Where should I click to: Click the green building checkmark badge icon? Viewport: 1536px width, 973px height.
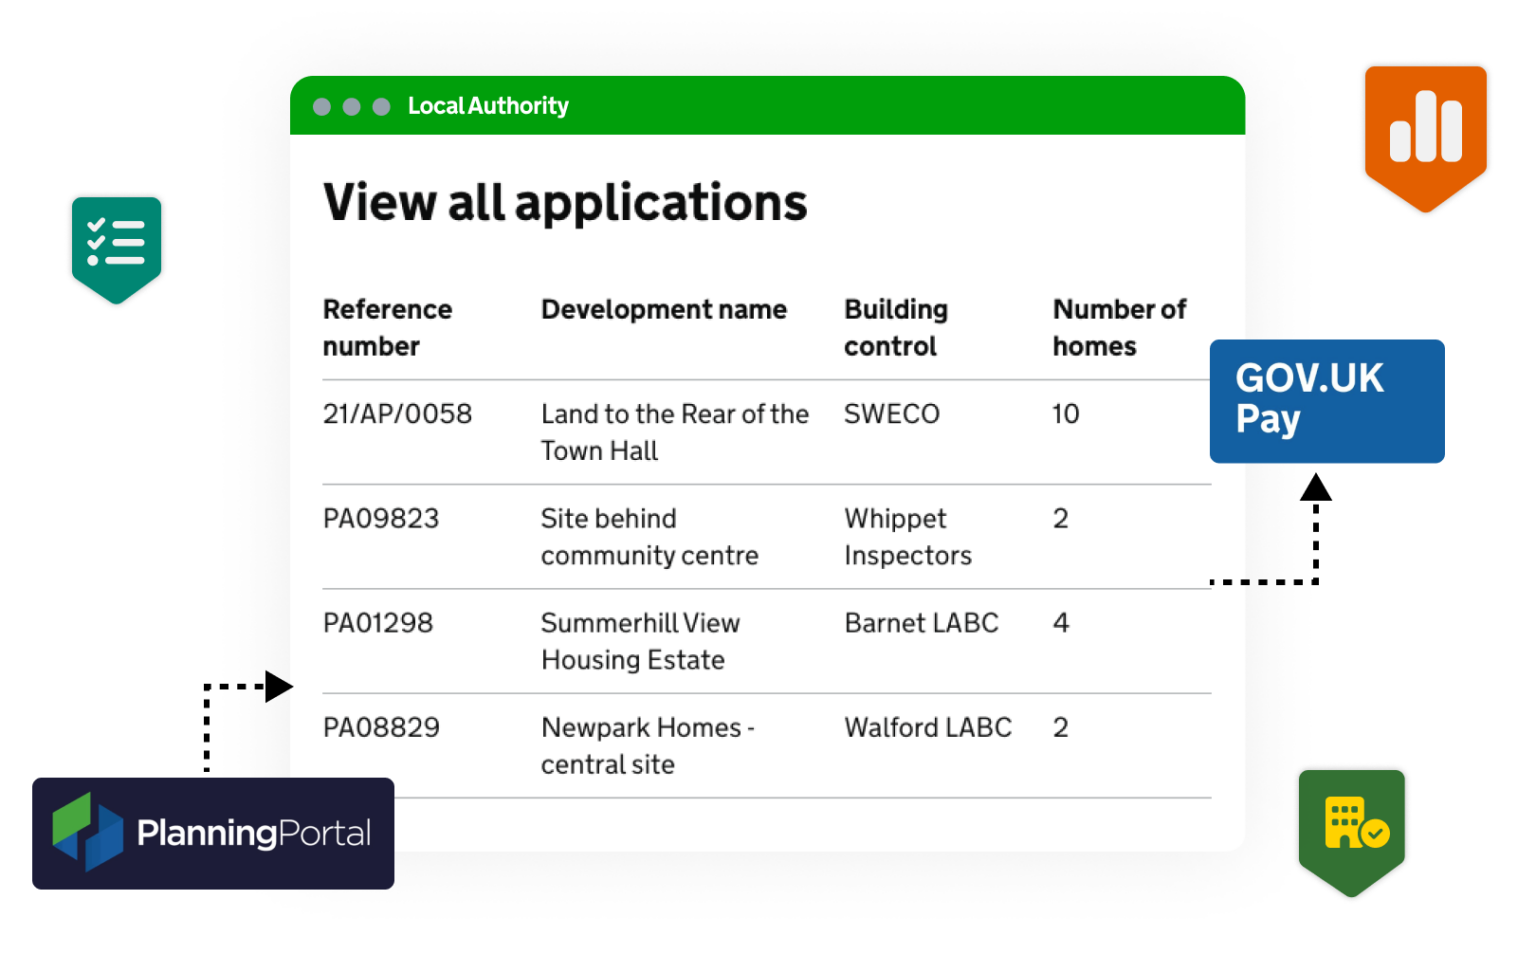pos(1351,826)
